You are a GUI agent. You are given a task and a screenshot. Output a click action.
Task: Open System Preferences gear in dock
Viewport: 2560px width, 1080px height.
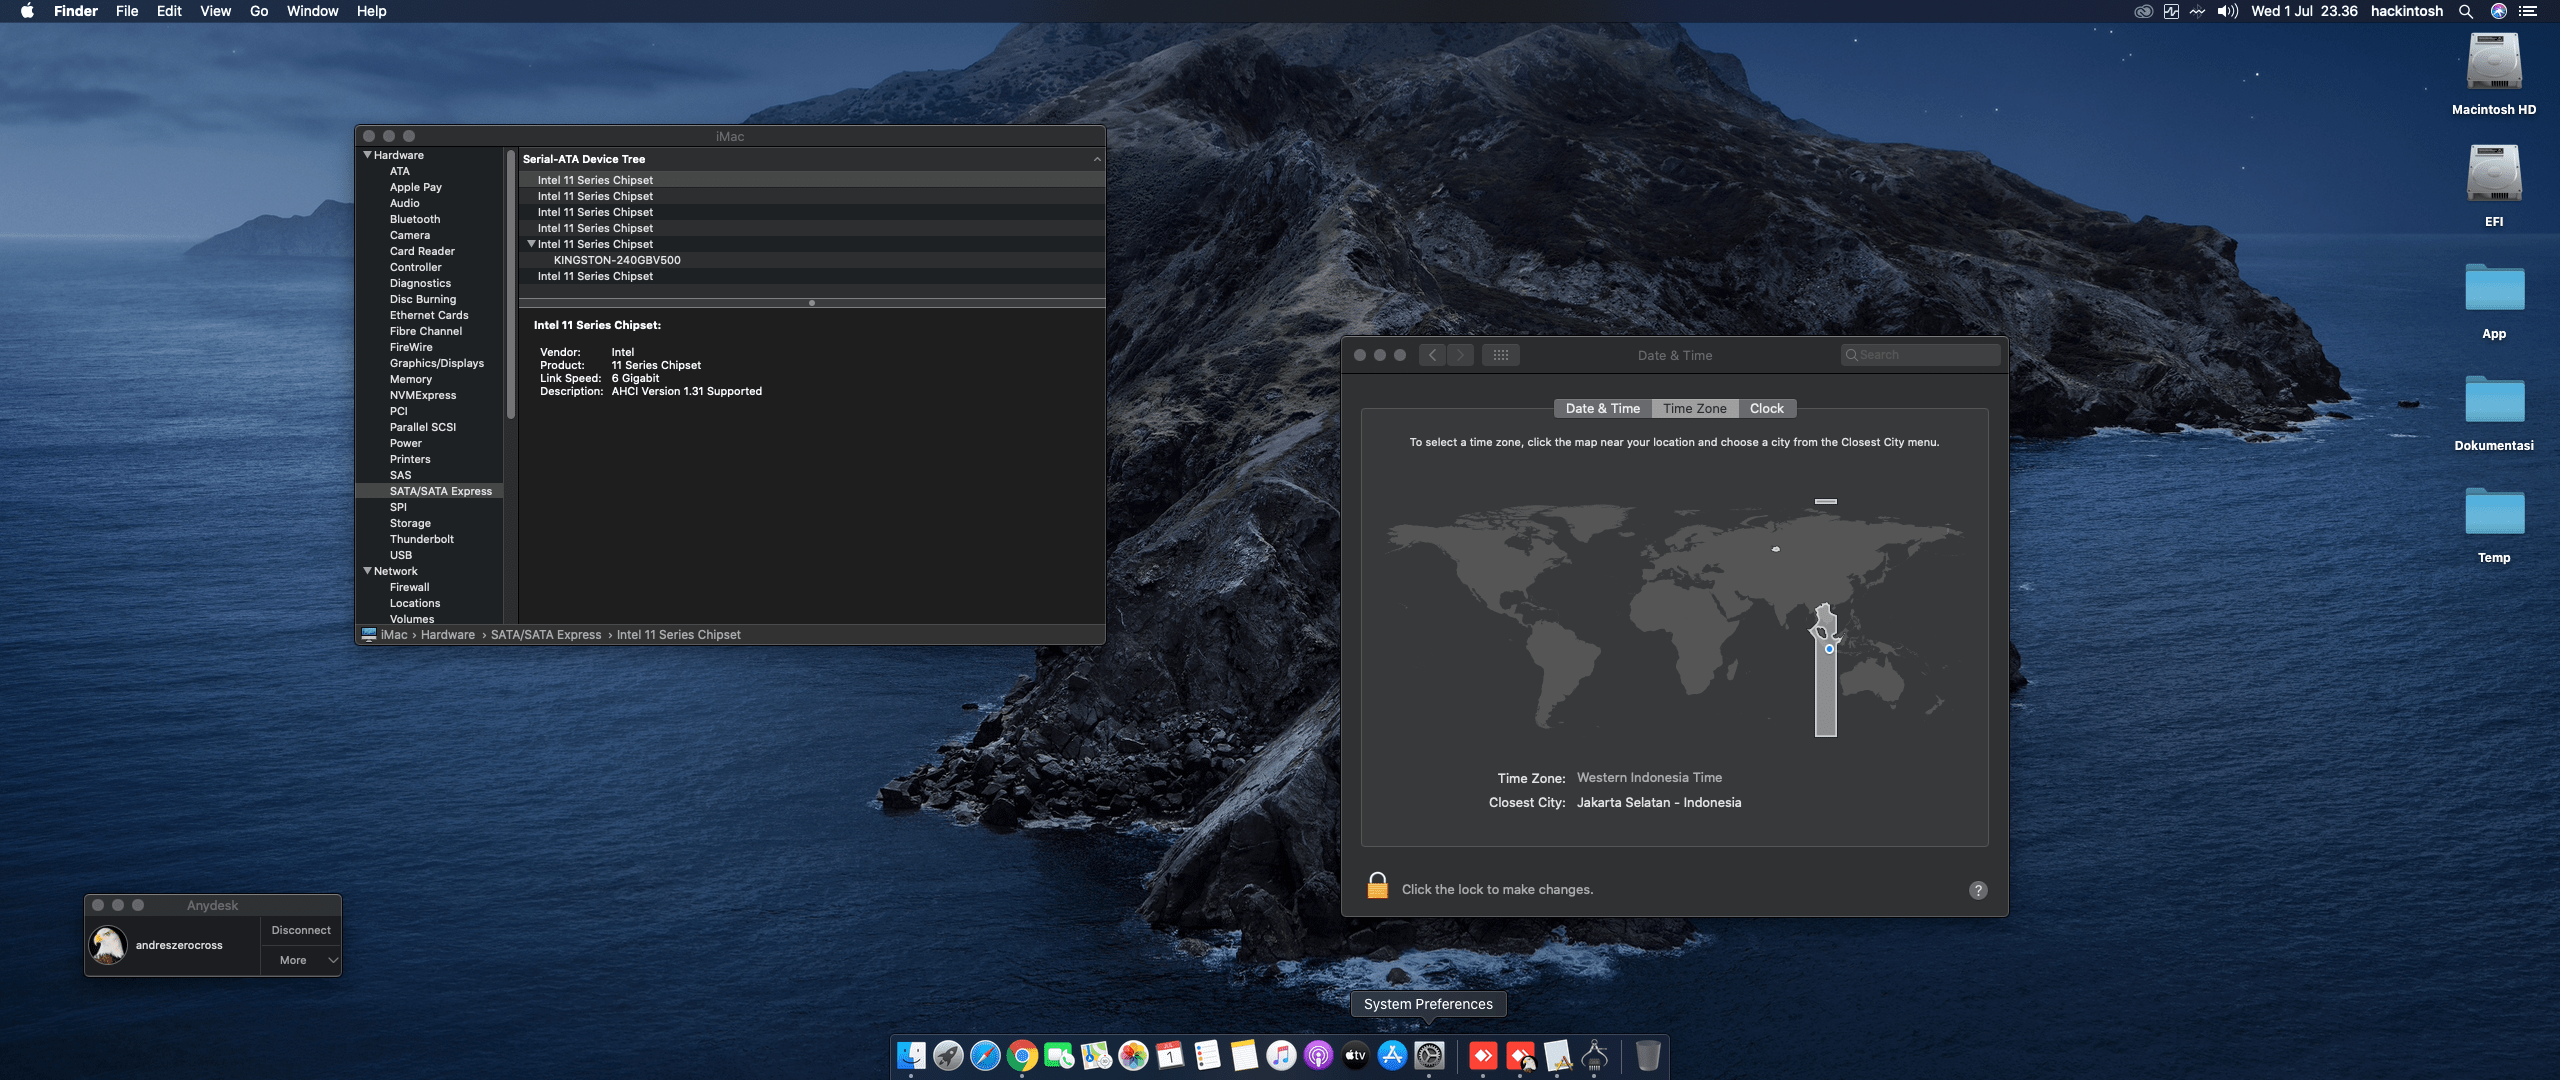[1429, 1055]
